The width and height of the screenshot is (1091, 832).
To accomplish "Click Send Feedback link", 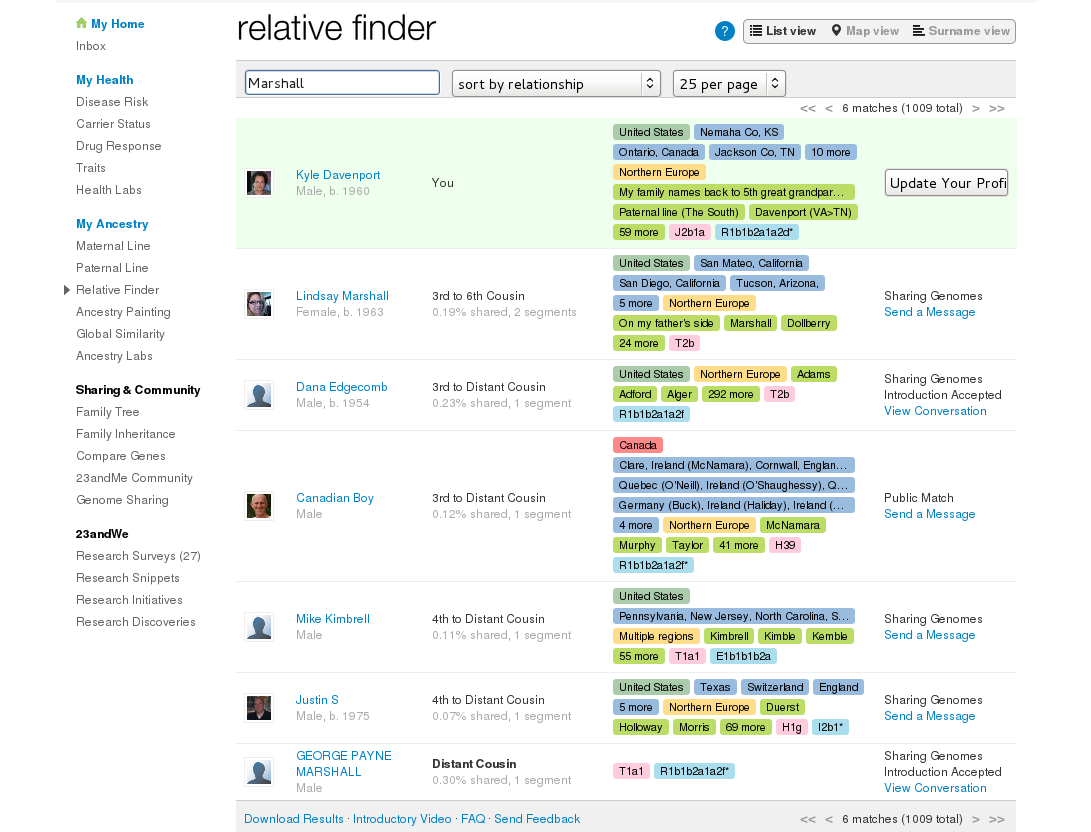I will [537, 819].
